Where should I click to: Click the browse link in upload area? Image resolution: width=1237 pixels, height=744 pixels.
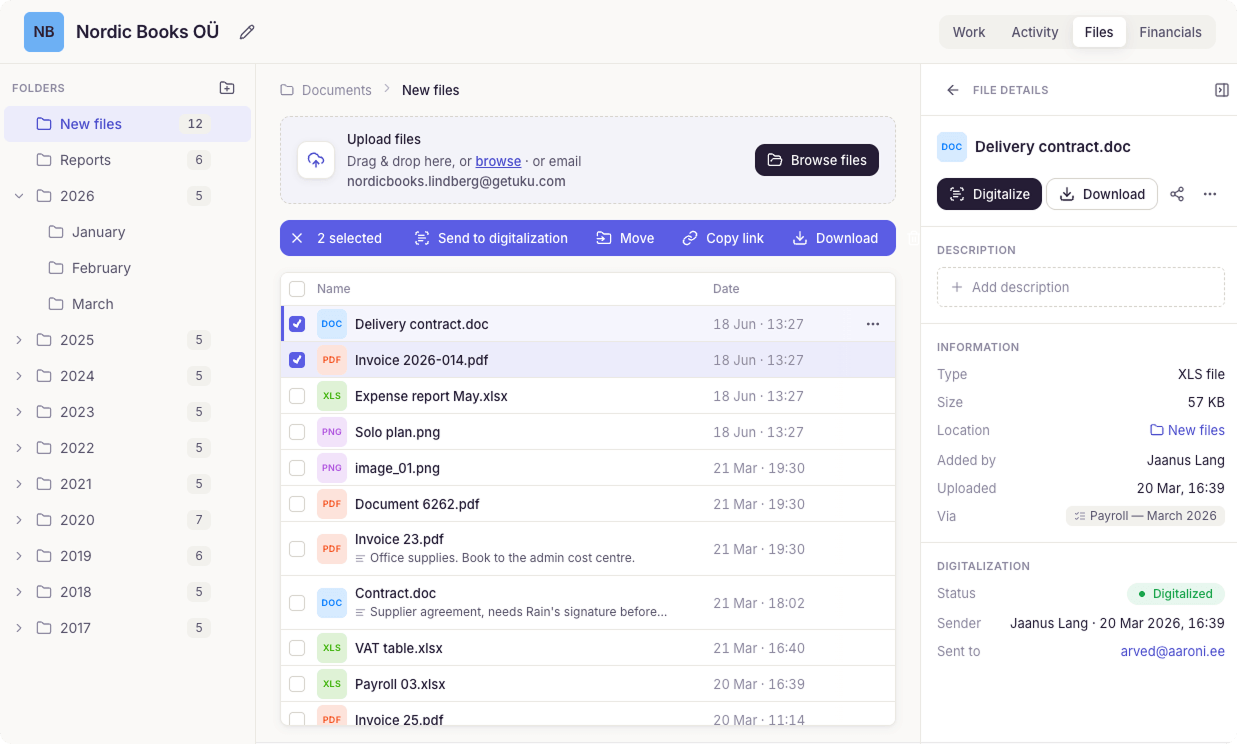click(498, 161)
